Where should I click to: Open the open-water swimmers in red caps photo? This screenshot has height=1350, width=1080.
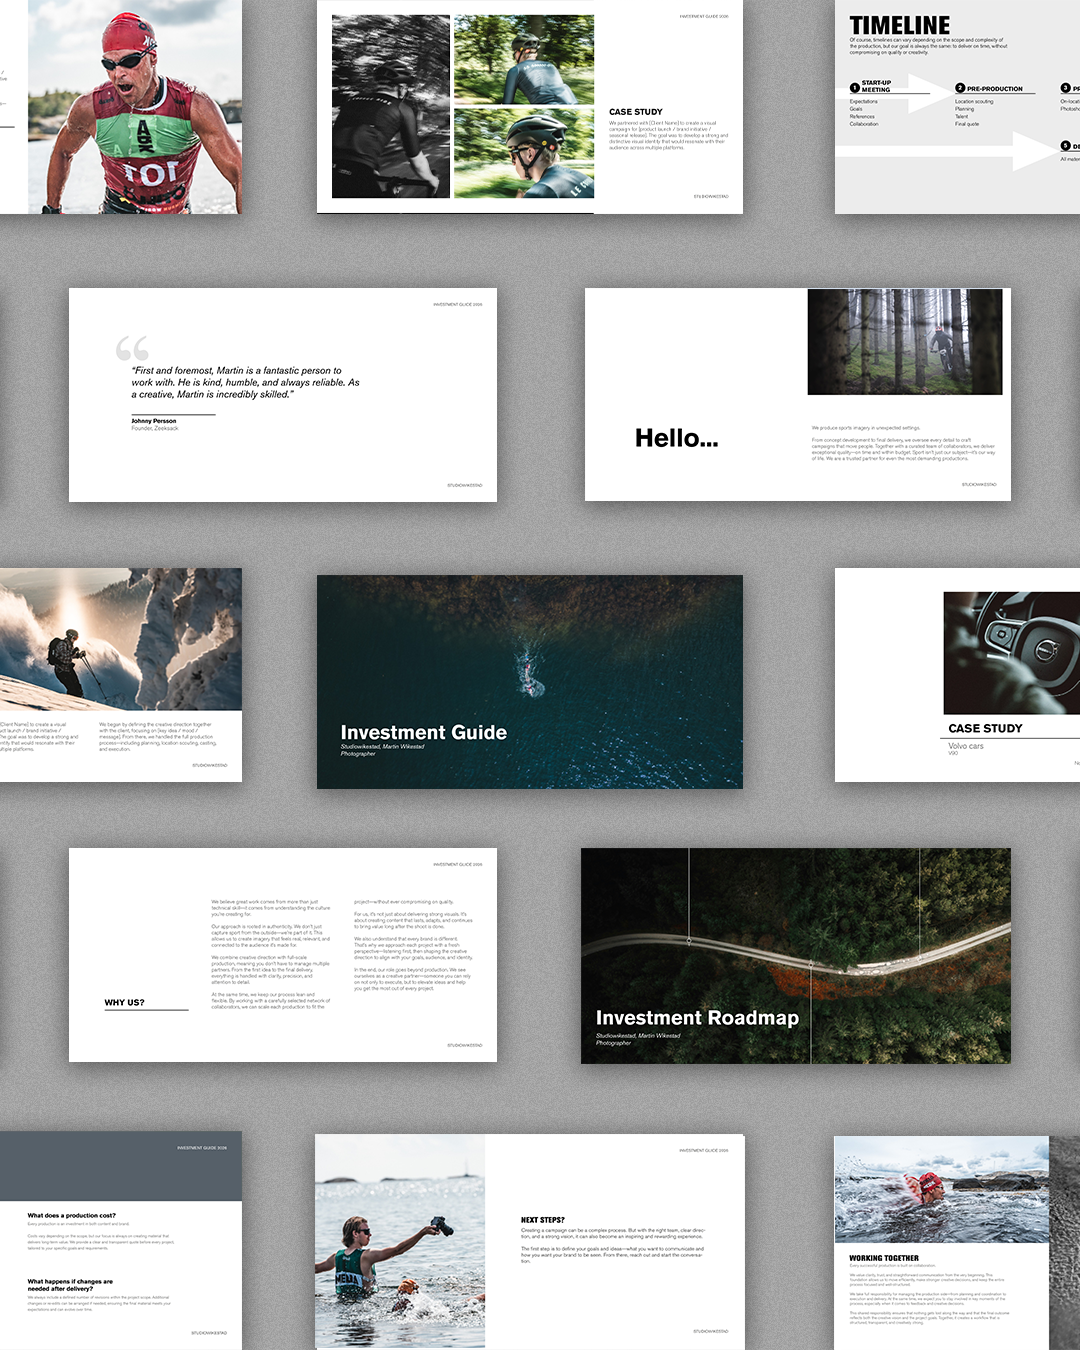[942, 1189]
